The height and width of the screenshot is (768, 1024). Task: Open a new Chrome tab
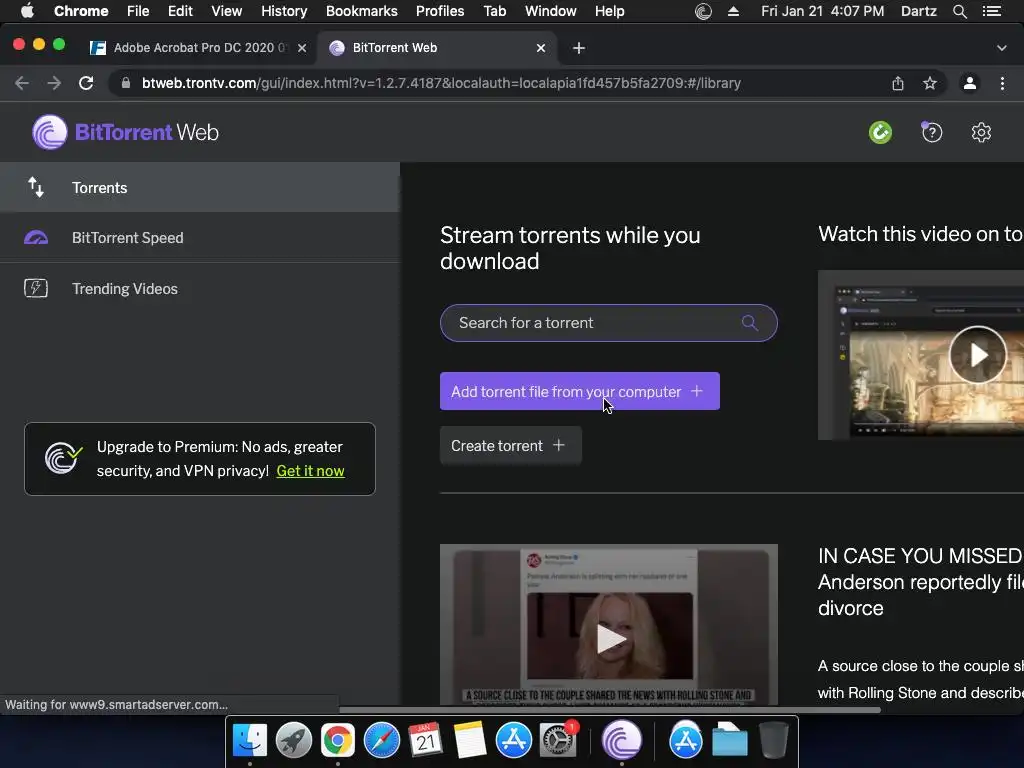pos(579,48)
